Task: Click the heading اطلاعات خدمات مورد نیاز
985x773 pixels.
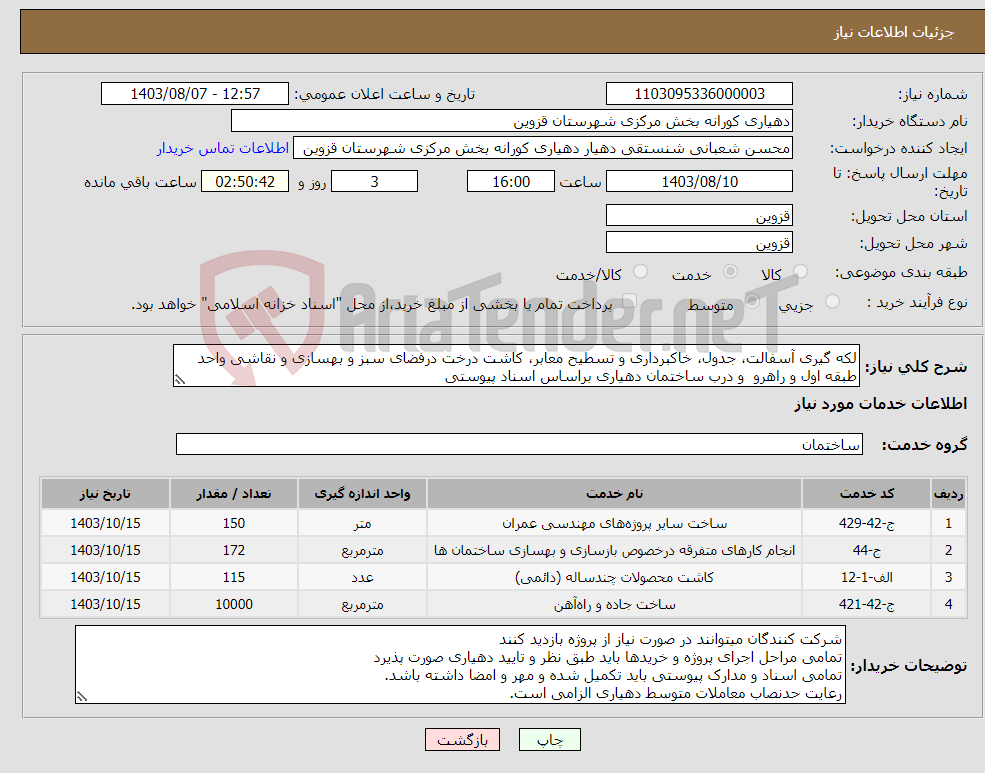Action: [881, 404]
